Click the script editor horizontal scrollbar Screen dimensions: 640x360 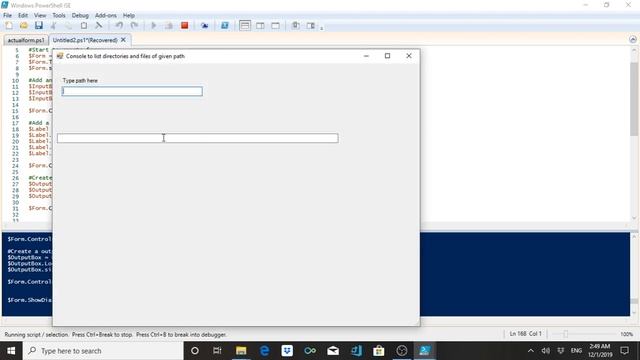coord(316,225)
